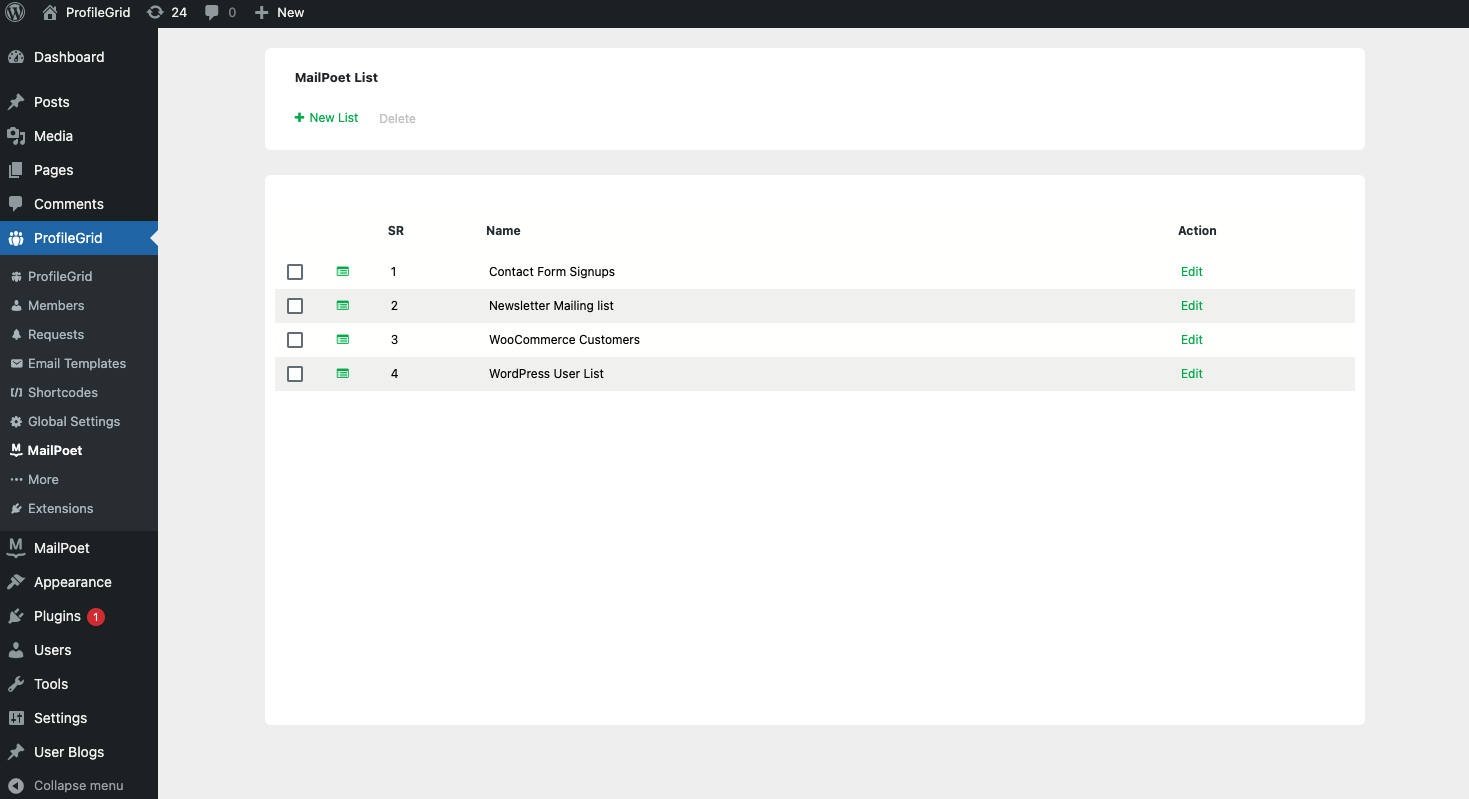
Task: Go to Global Settings submenu item
Action: (73, 422)
